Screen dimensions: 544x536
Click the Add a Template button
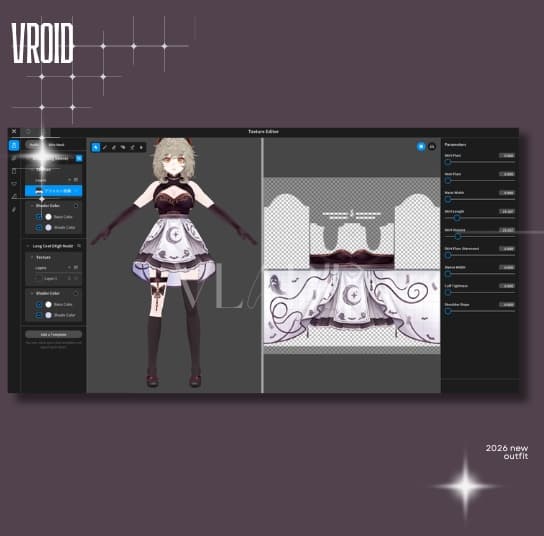click(54, 334)
